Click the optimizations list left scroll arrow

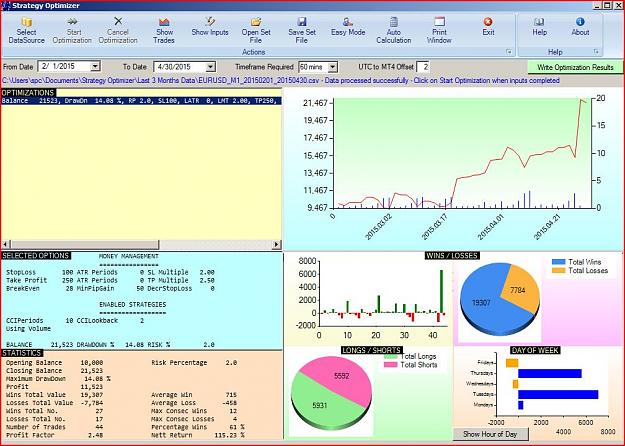pyautogui.click(x=5, y=244)
